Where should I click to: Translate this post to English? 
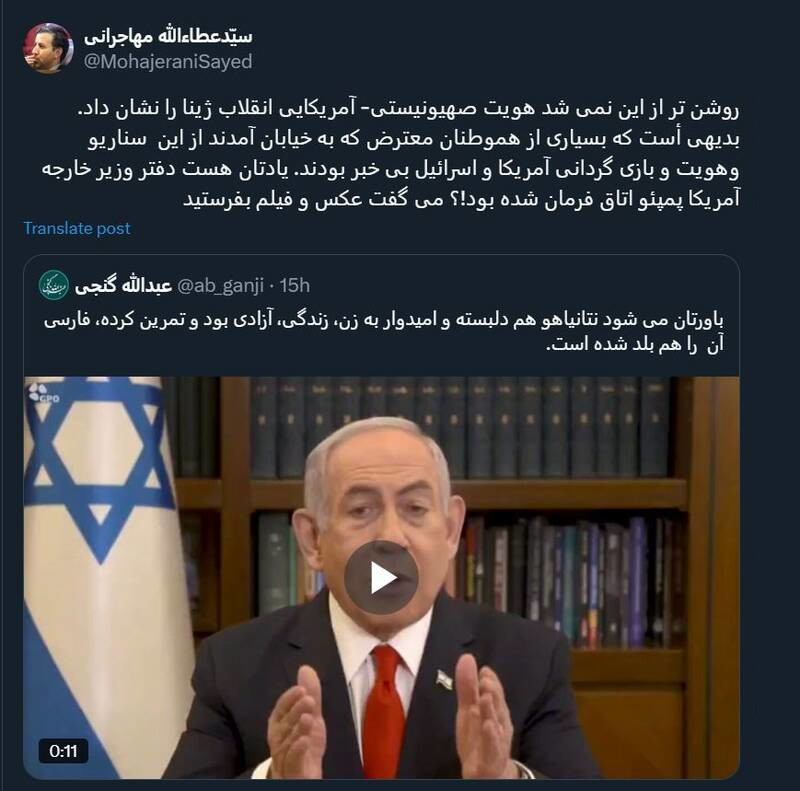77,228
